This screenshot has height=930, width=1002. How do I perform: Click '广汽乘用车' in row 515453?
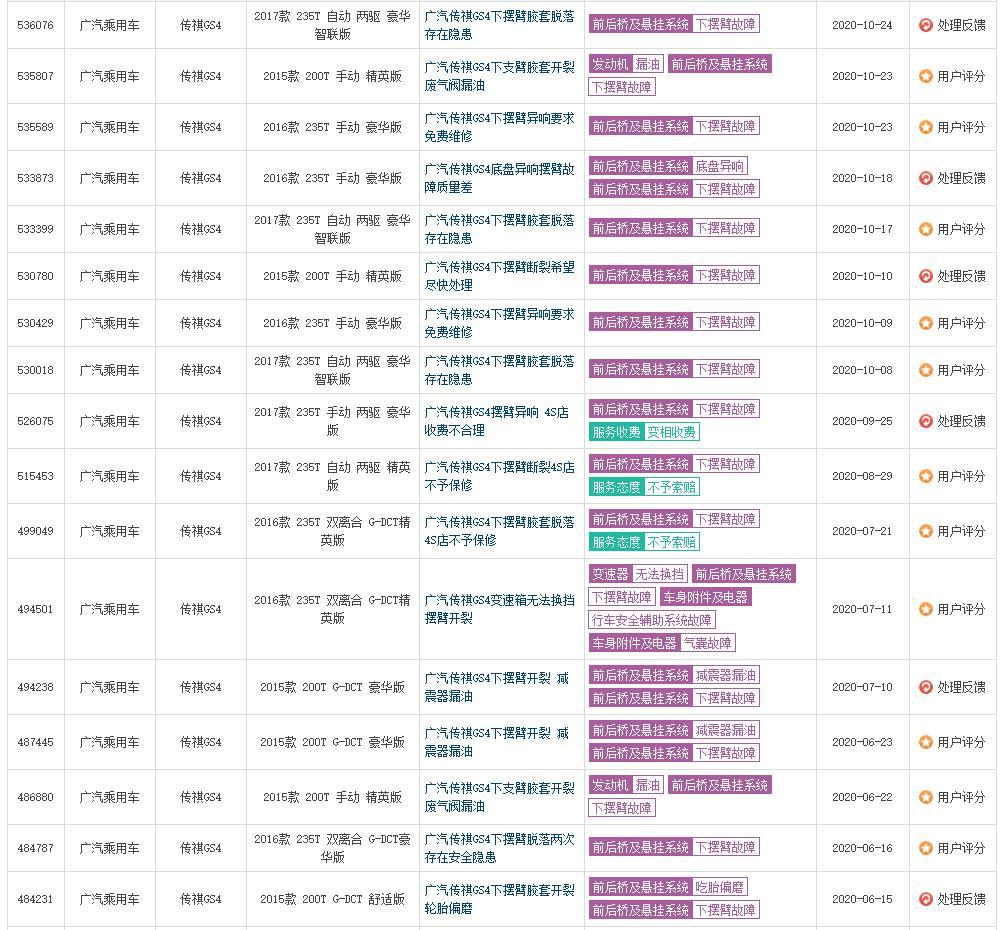pos(109,476)
